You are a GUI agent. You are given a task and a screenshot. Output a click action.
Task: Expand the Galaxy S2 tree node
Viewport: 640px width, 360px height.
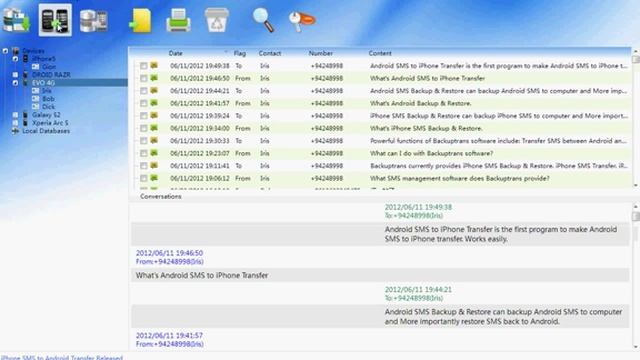(x=15, y=115)
